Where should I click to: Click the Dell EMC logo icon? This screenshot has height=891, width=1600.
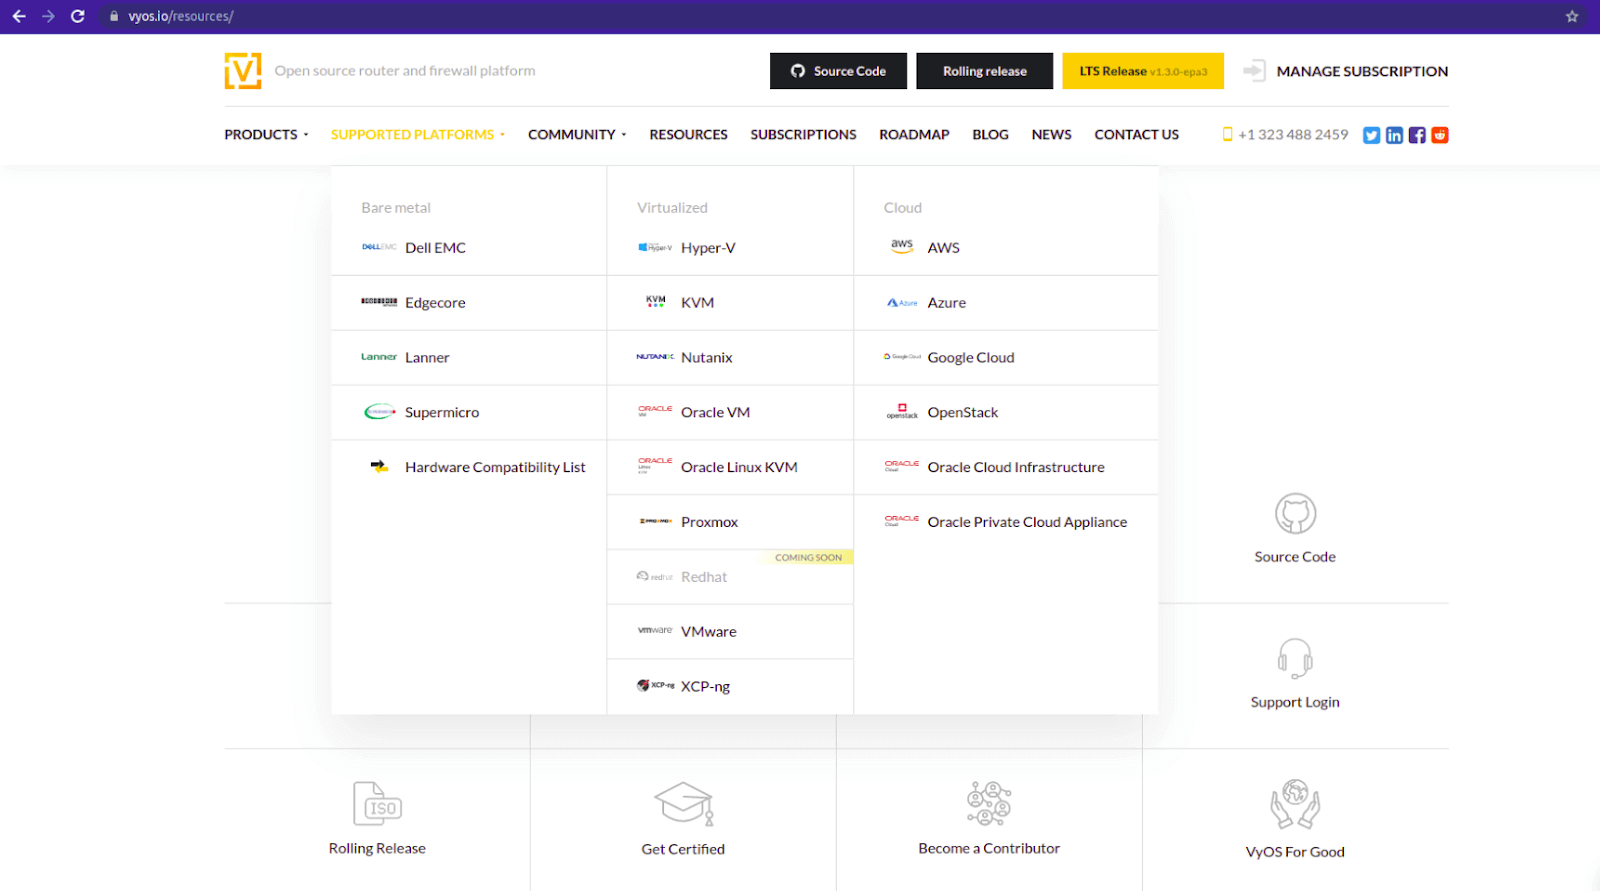[379, 247]
